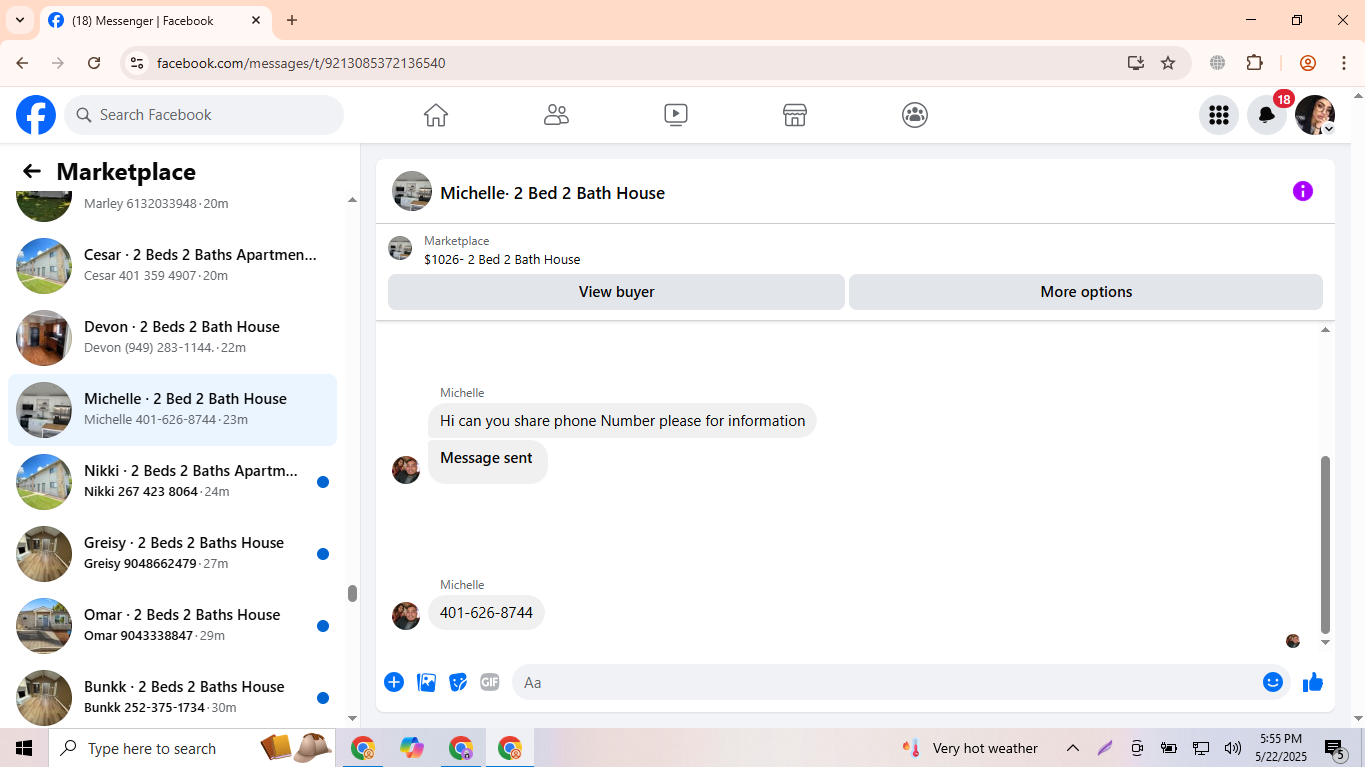
Task: Click the conversation list scrollbar thumb
Action: click(x=352, y=593)
